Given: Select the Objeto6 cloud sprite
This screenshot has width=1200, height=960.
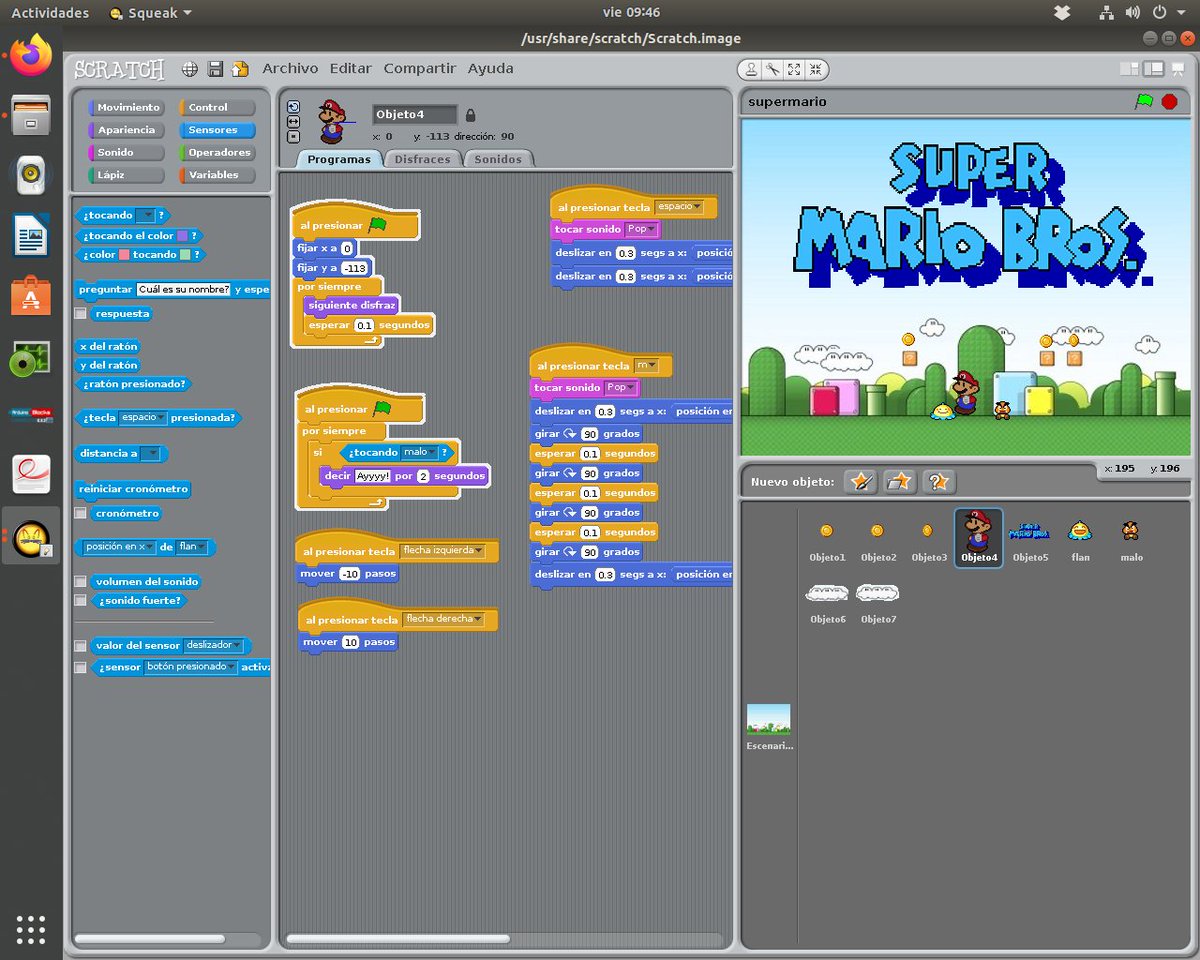Looking at the screenshot, I should 827,603.
